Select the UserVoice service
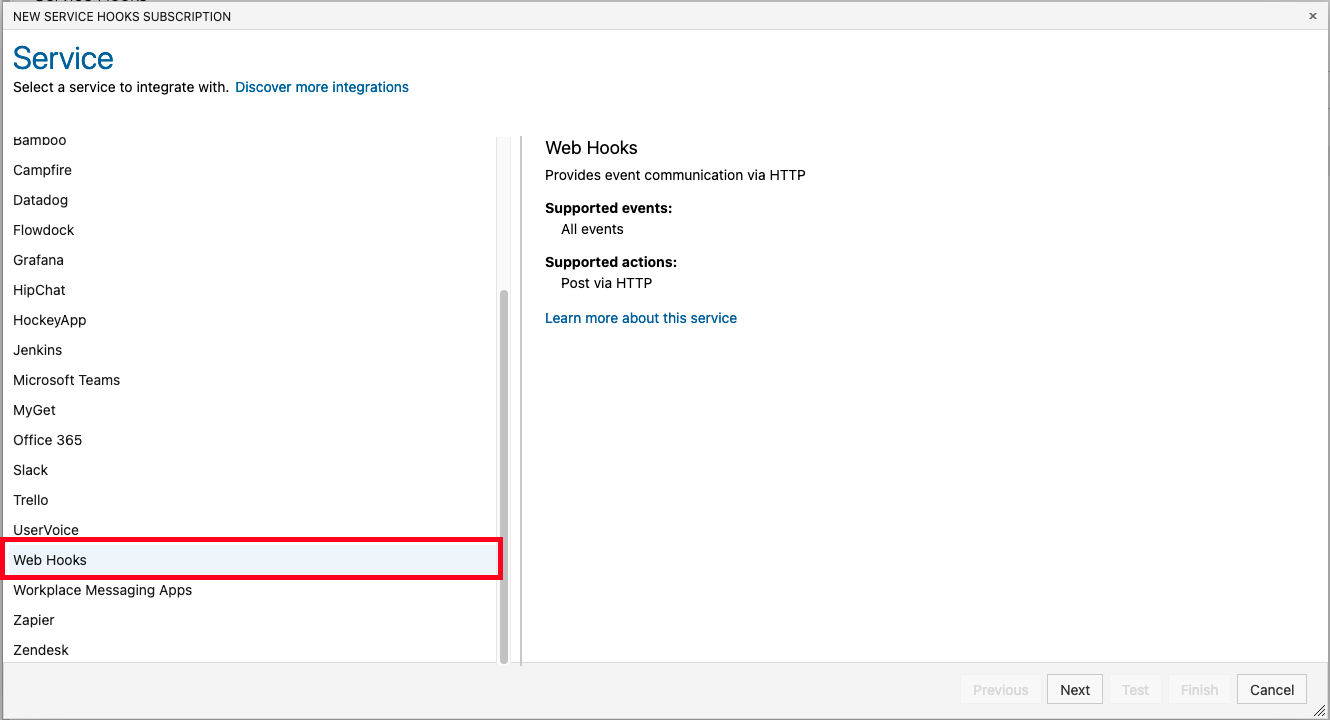This screenshot has width=1330, height=720. [x=250, y=528]
